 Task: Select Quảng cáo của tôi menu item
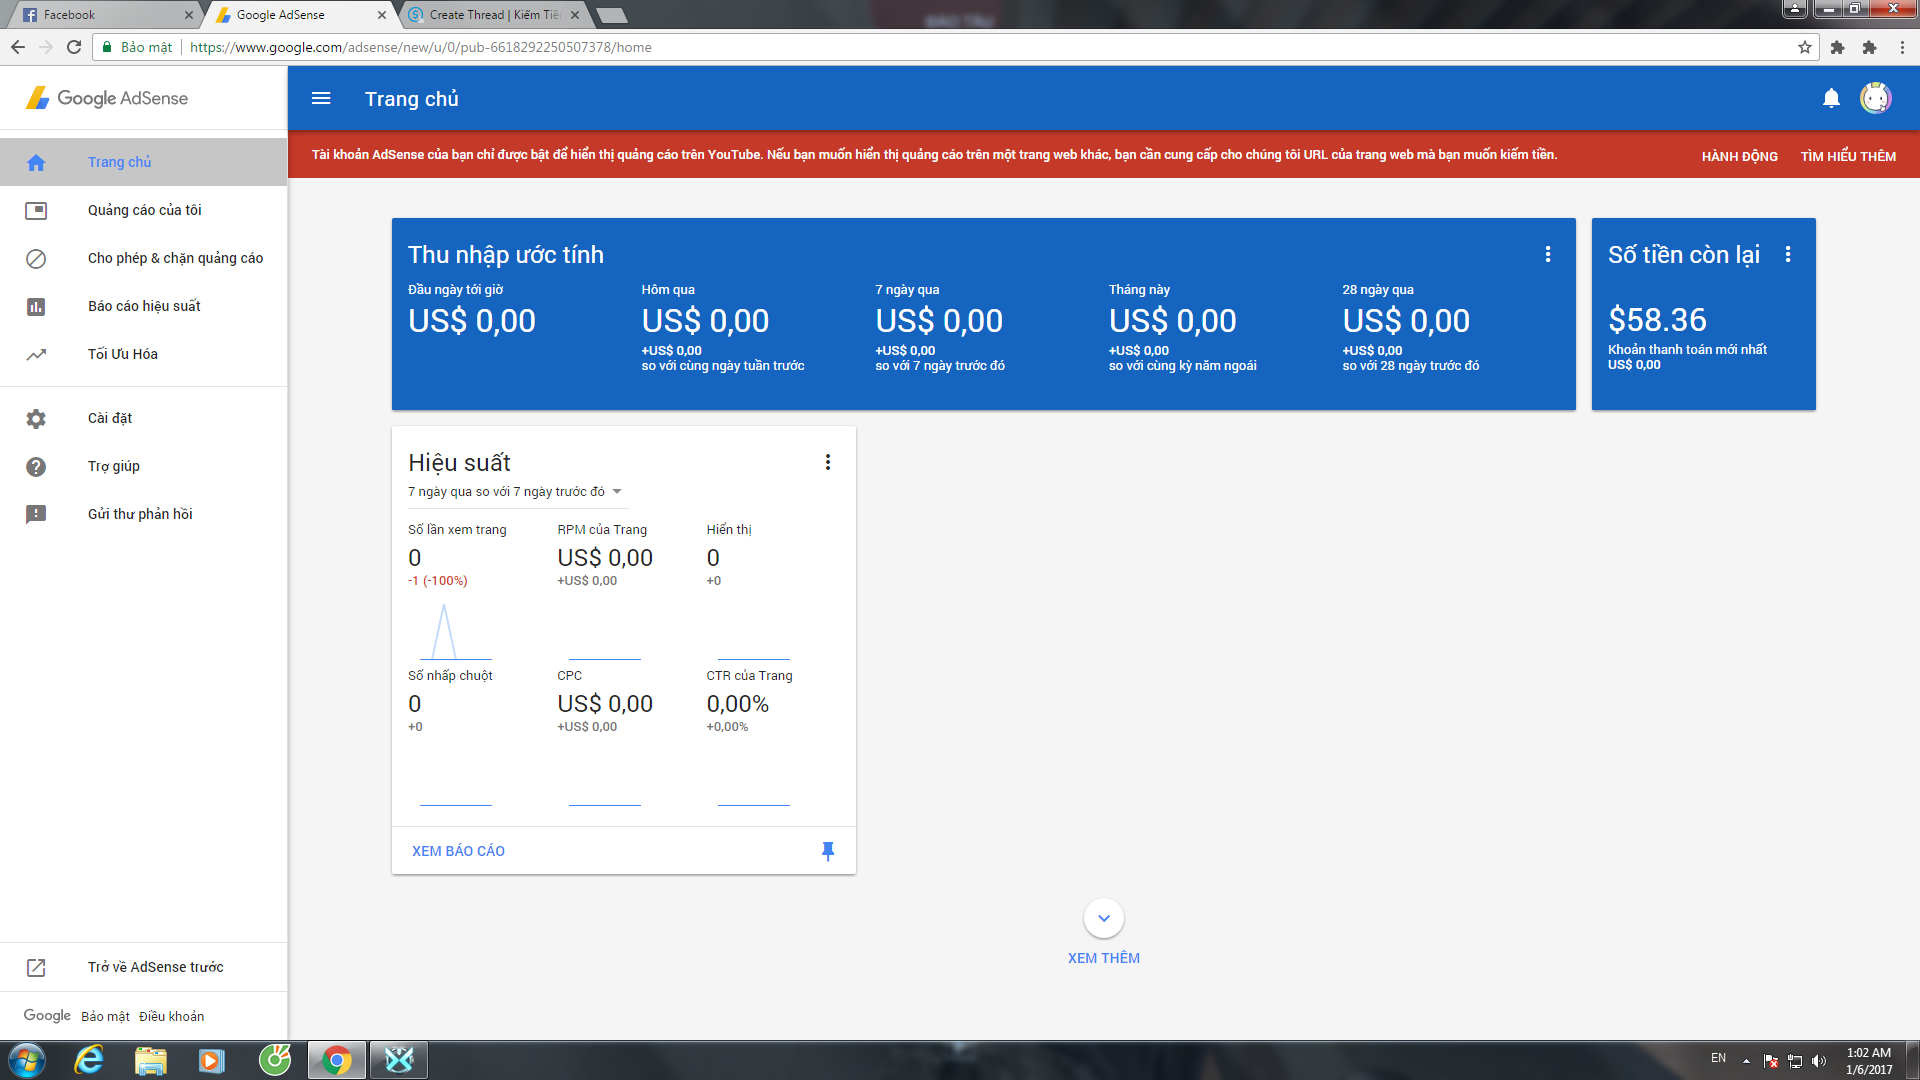[144, 210]
